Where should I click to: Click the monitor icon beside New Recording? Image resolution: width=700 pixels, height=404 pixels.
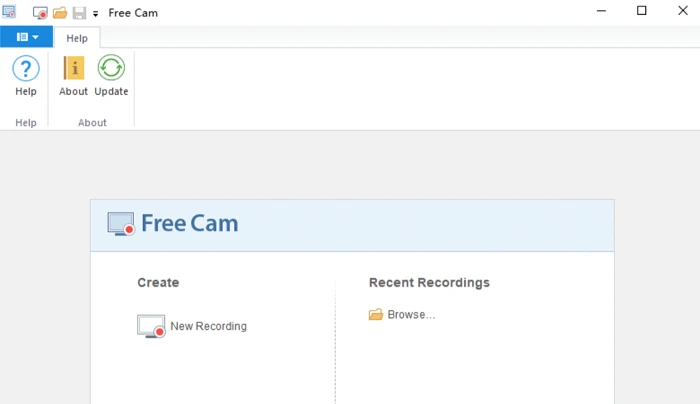(x=151, y=326)
